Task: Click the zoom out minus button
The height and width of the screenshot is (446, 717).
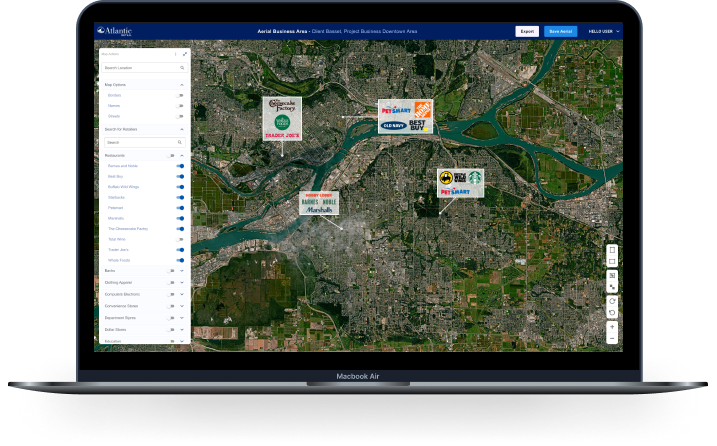Action: (x=612, y=339)
